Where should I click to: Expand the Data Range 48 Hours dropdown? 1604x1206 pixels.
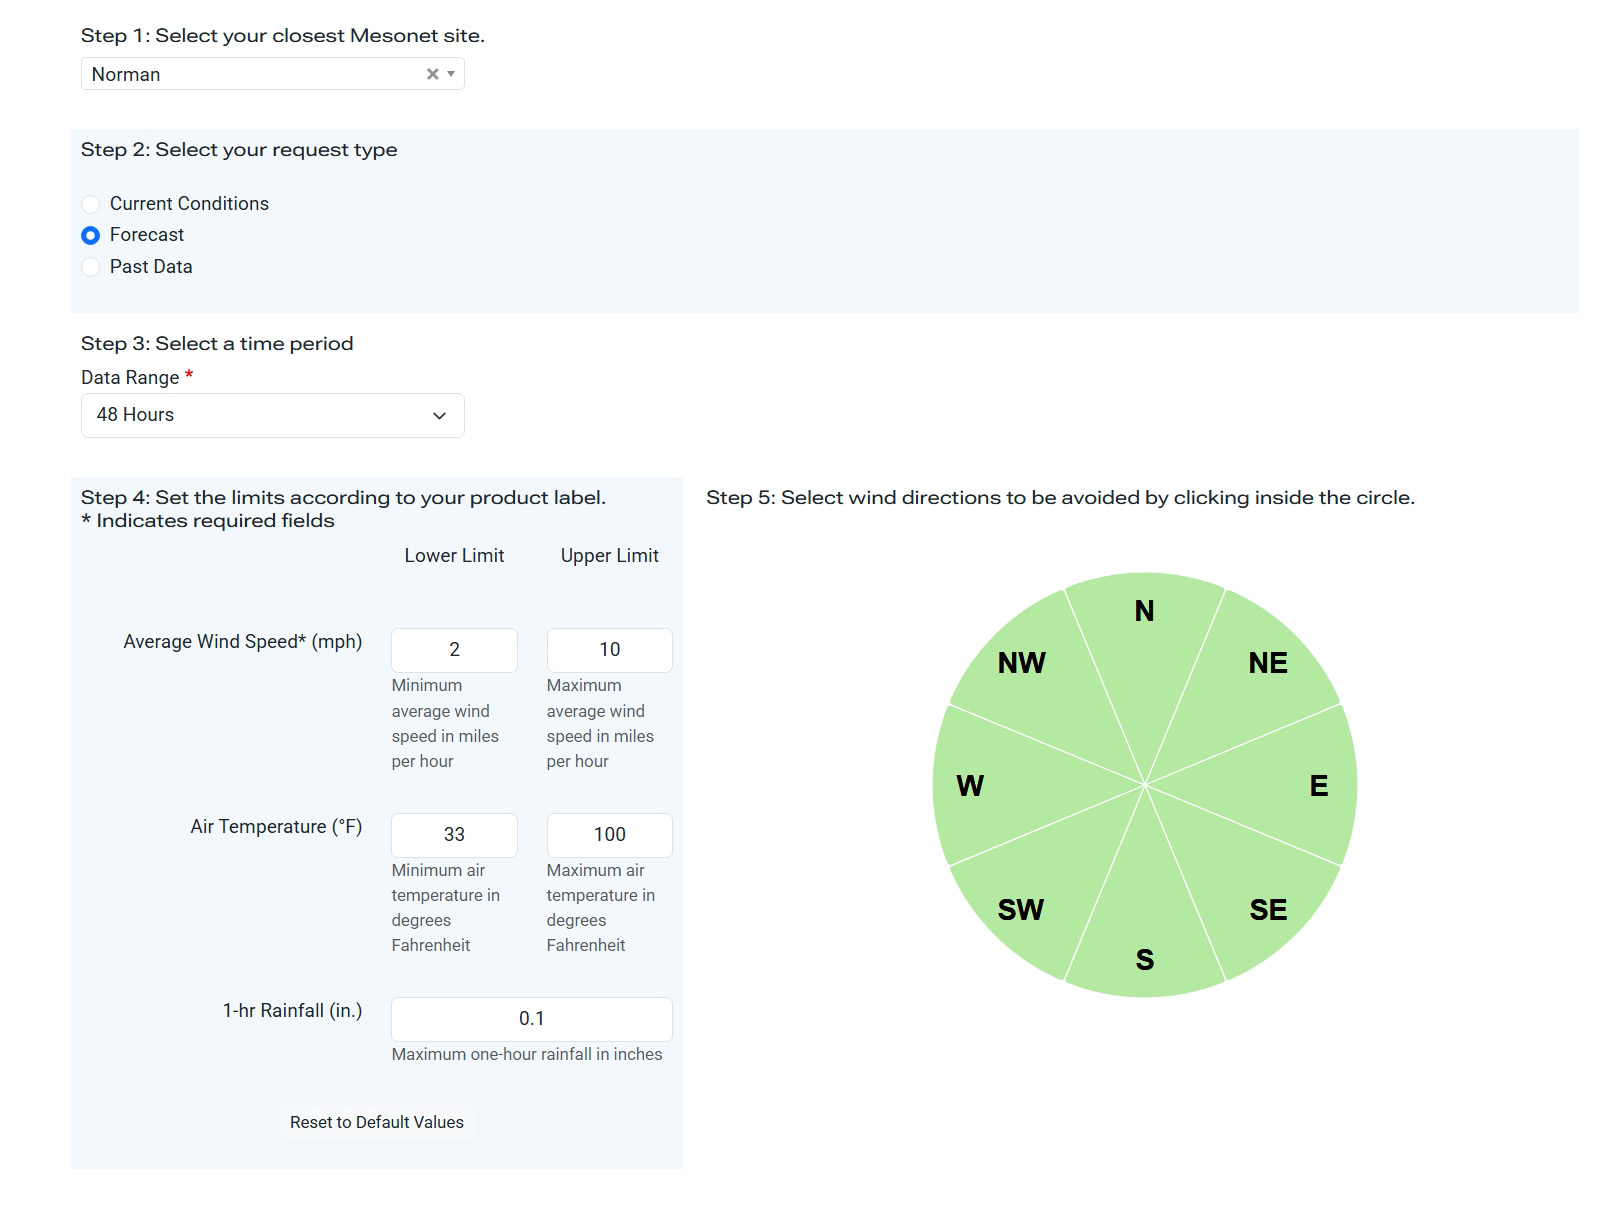click(x=272, y=415)
